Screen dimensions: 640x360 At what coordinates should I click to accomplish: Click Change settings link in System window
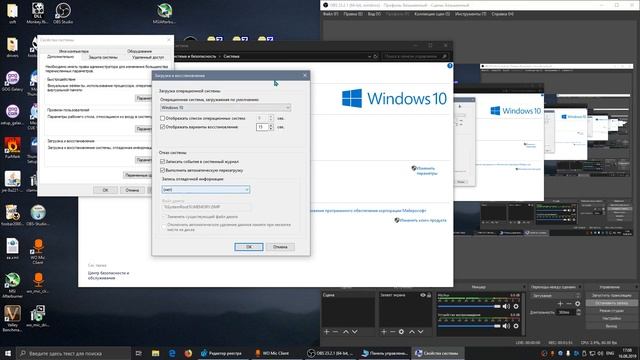[x=427, y=171]
